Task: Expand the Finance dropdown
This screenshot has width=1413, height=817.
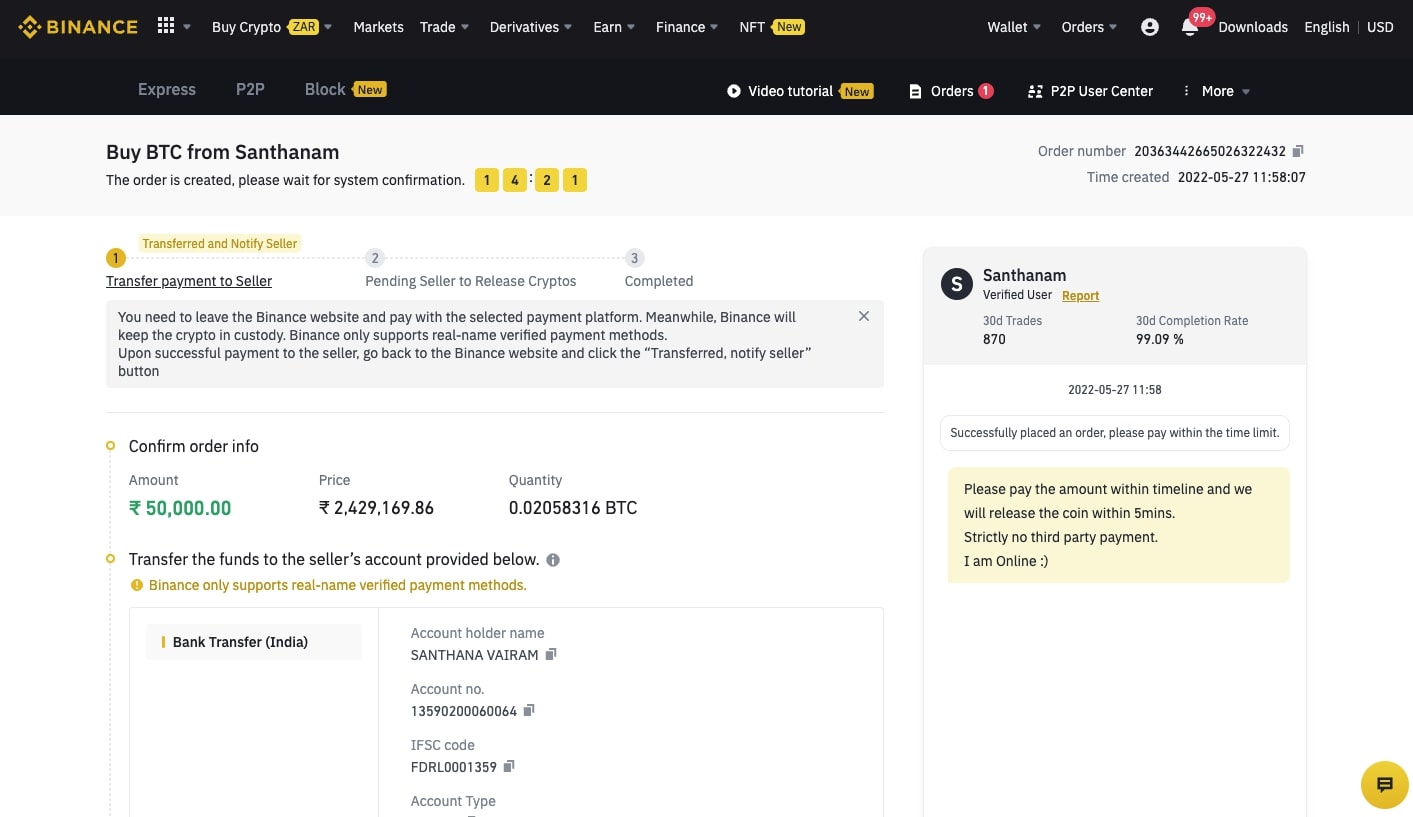Action: (687, 27)
